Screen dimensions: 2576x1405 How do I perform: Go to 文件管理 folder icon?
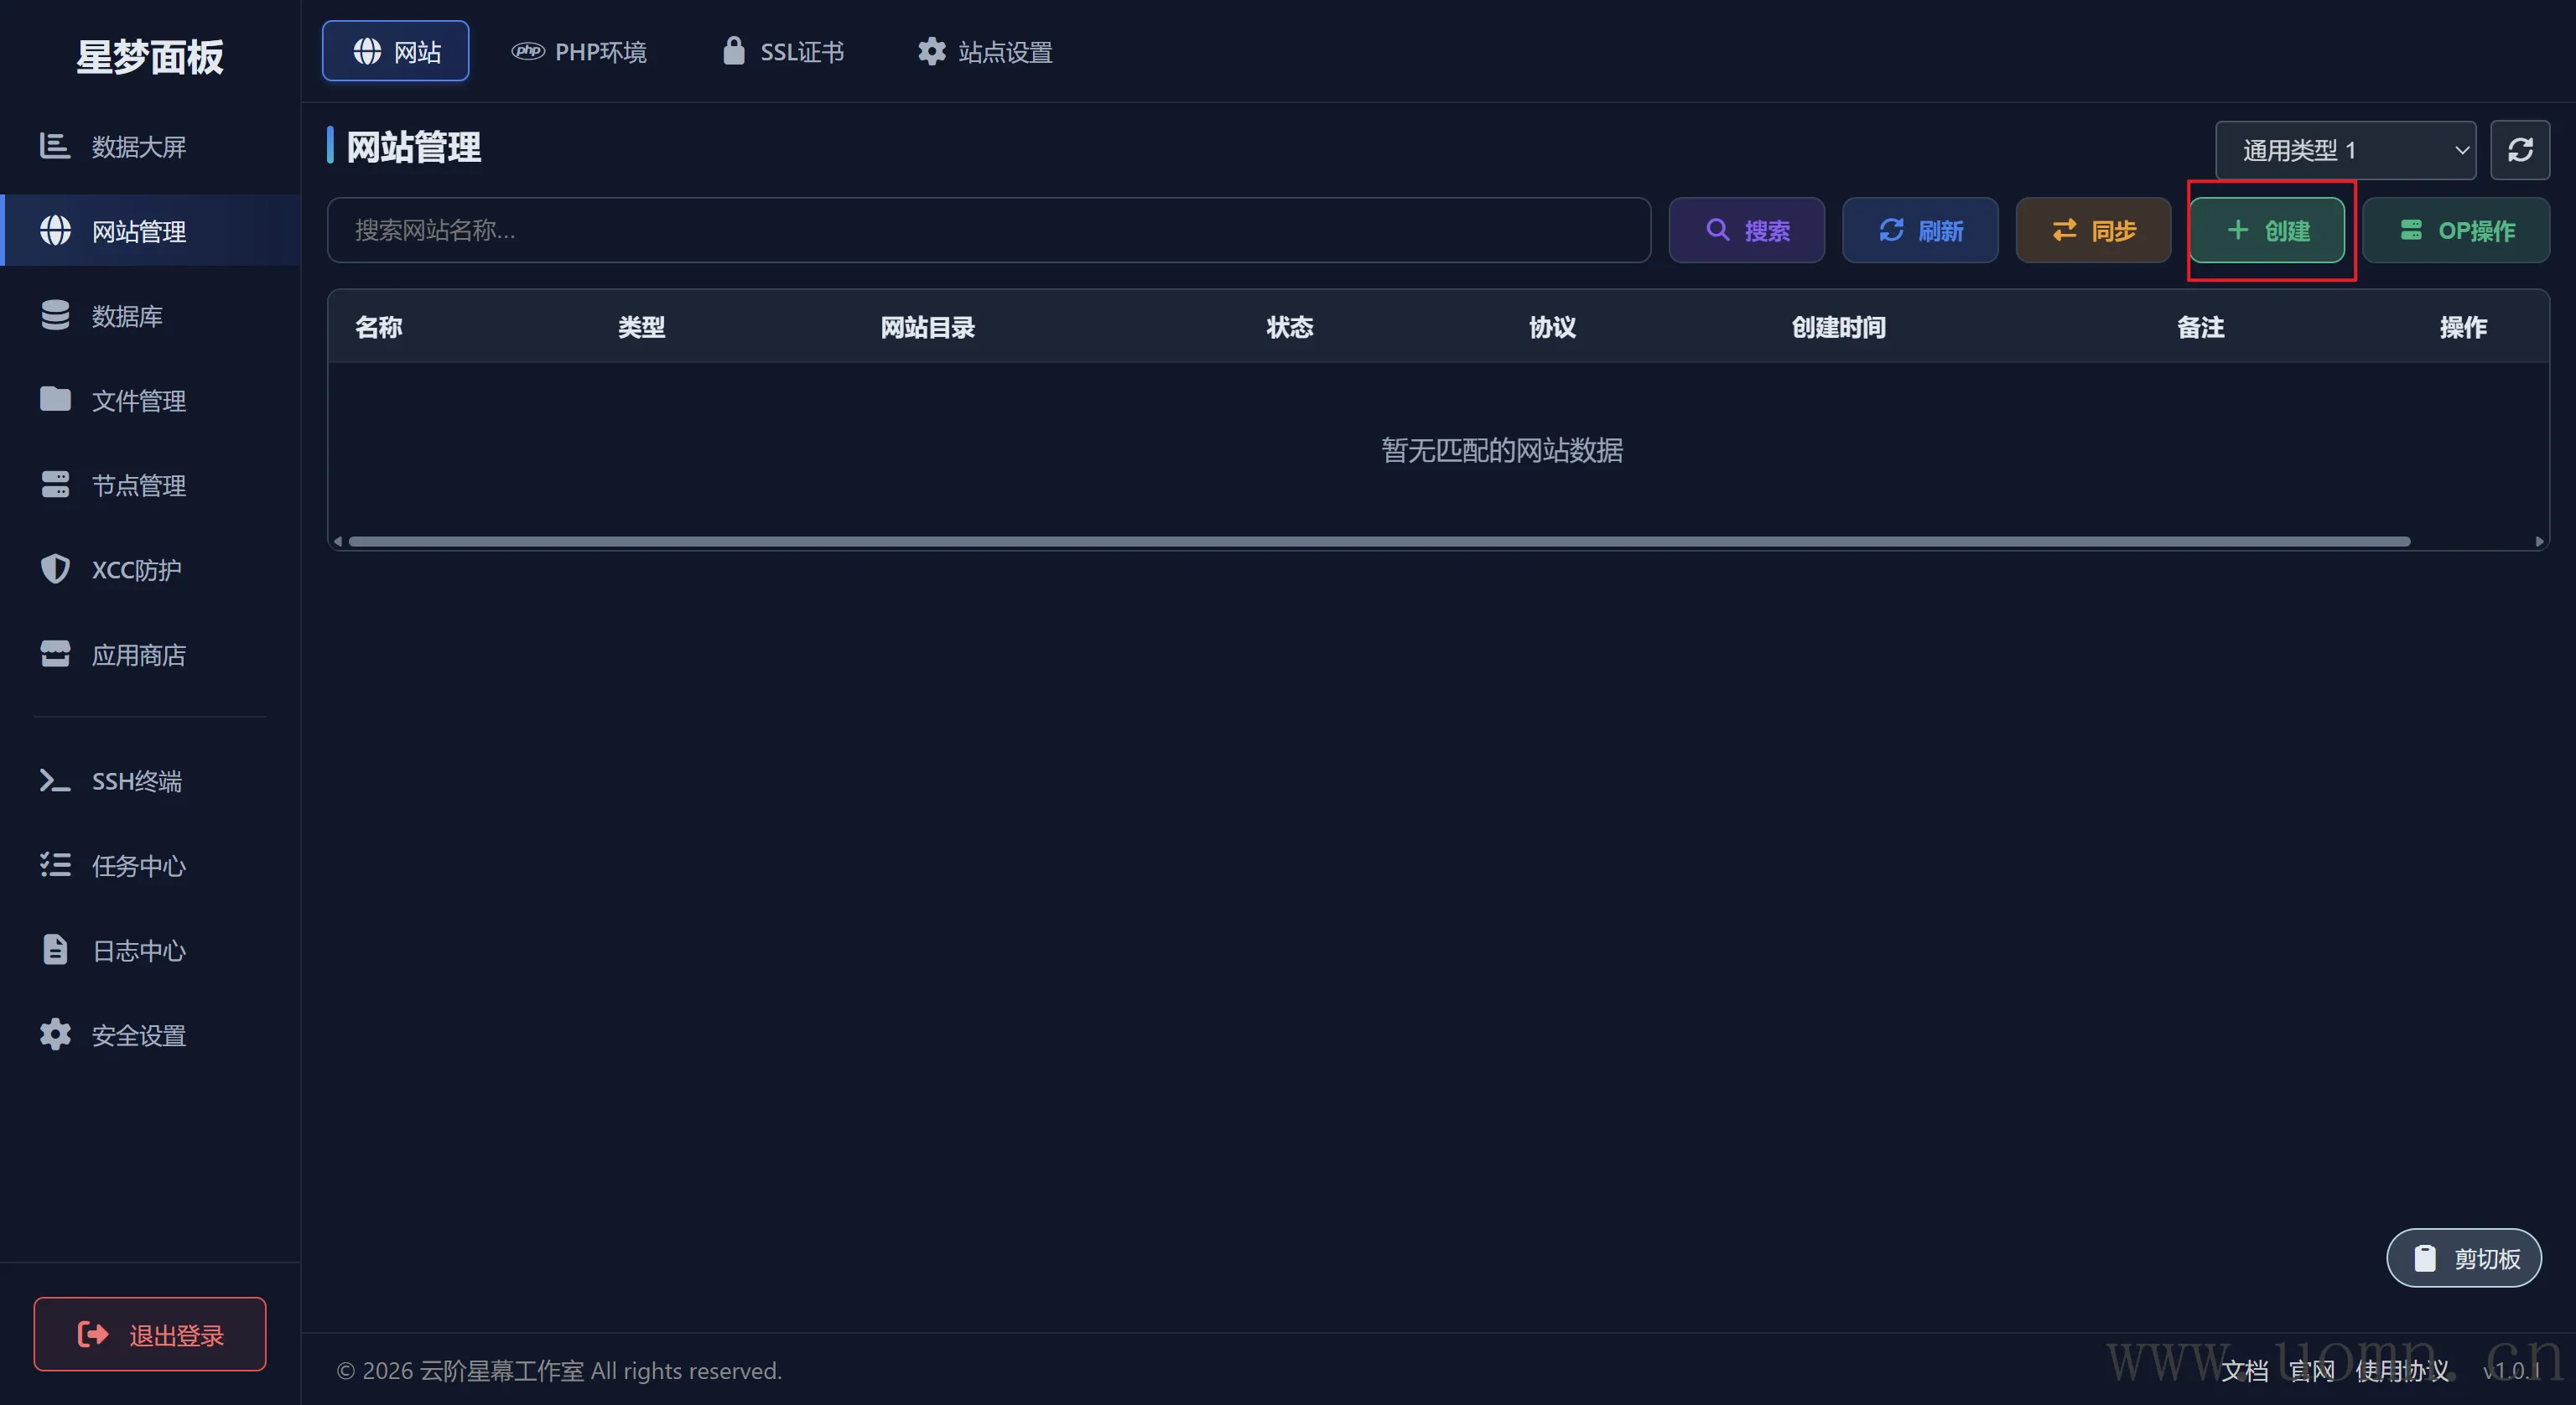point(55,399)
